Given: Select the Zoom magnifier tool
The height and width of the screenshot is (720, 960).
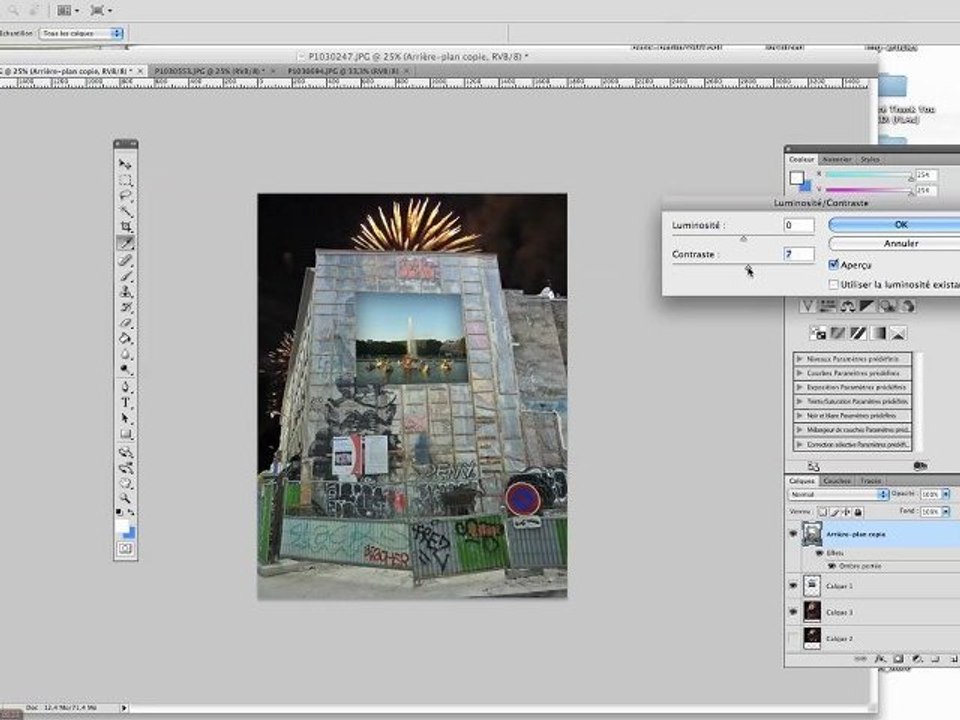Looking at the screenshot, I should 126,498.
